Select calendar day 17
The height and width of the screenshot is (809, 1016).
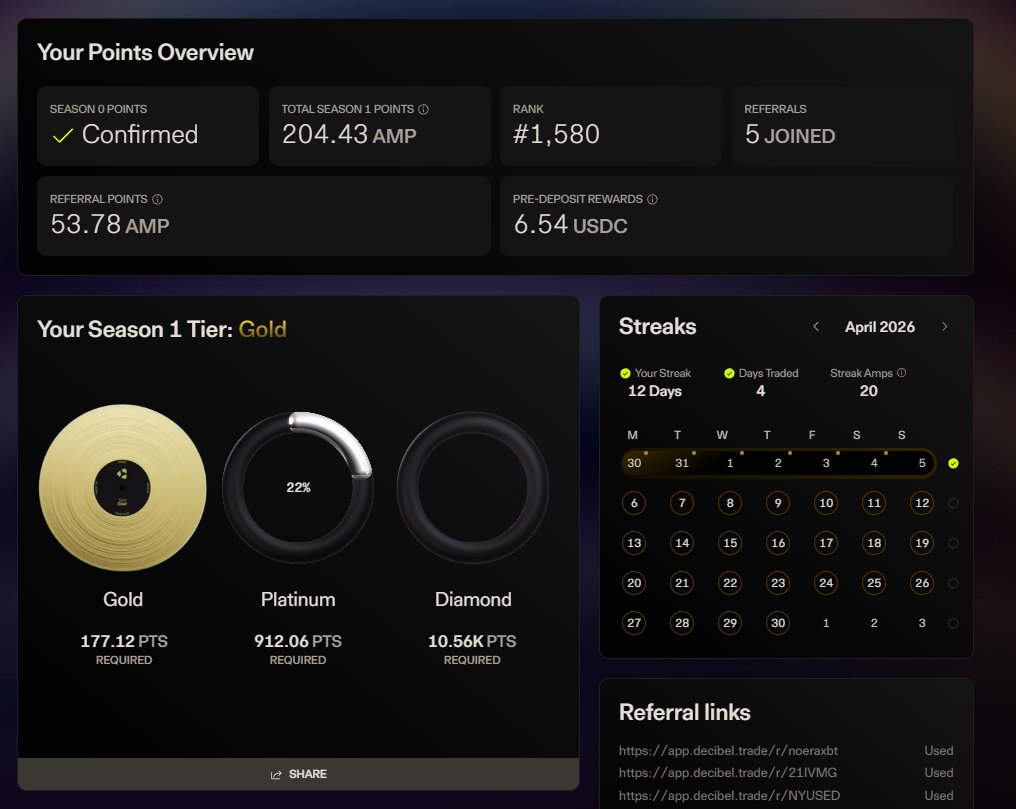(x=826, y=543)
